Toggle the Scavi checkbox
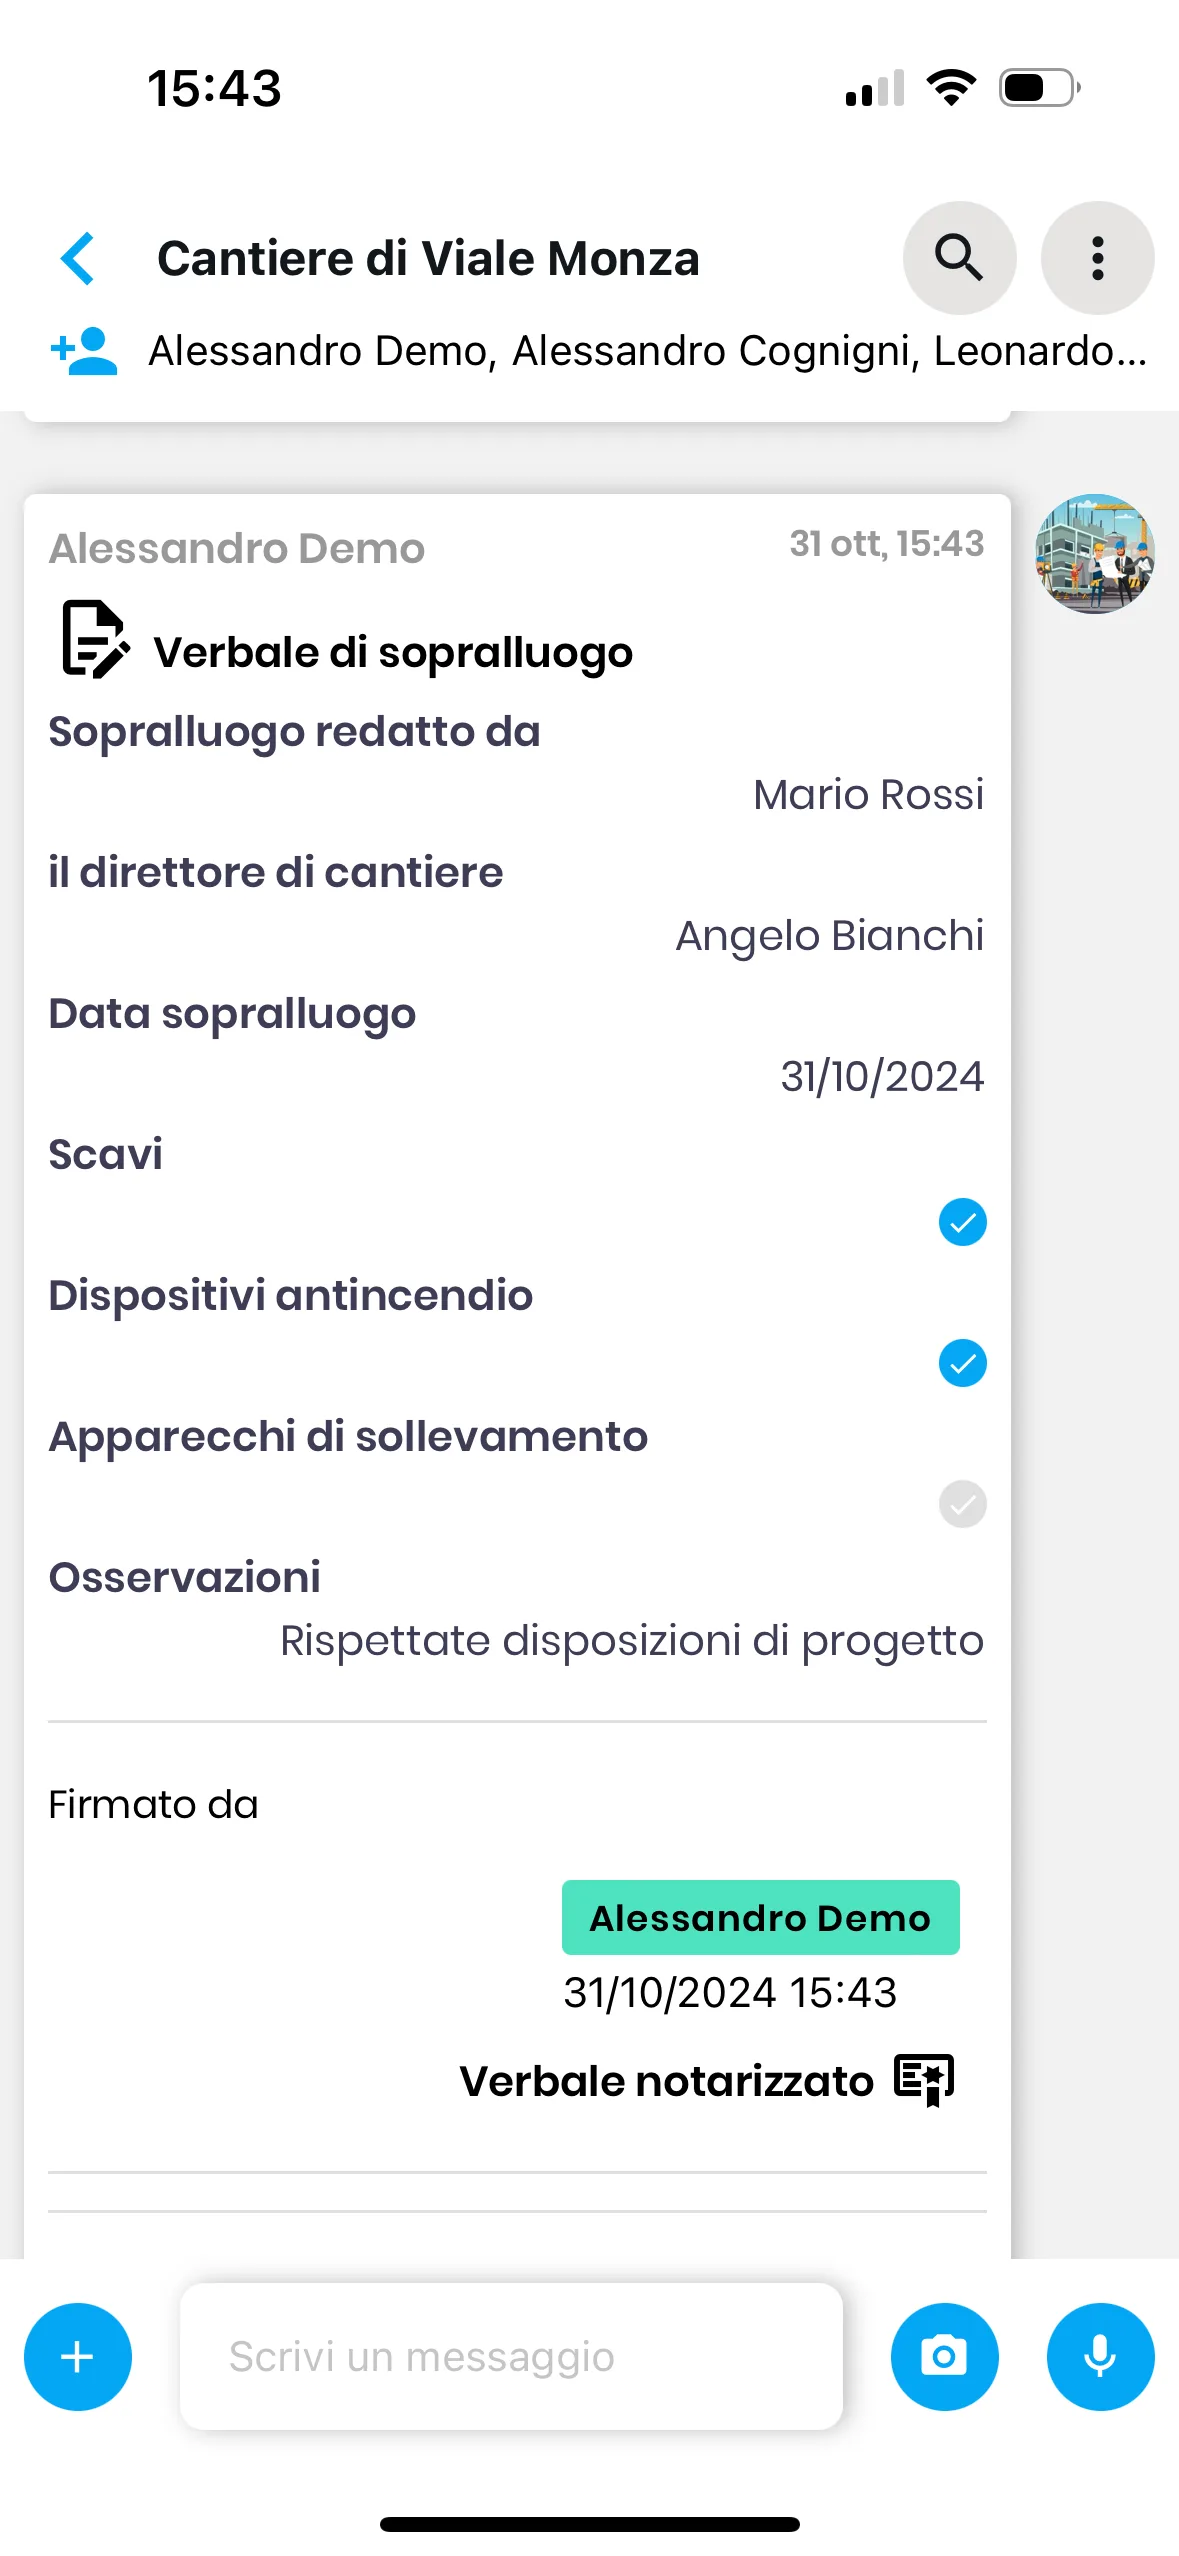Screen dimensions: 1179x2556 pos(962,1222)
